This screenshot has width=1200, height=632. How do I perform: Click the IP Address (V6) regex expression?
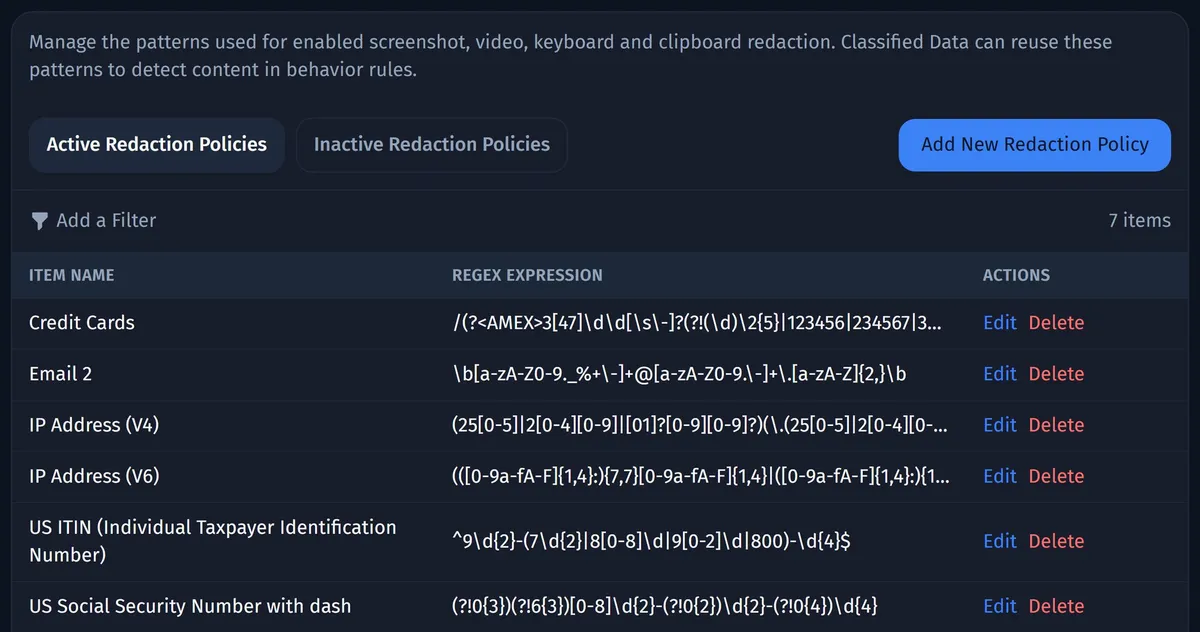tap(700, 476)
